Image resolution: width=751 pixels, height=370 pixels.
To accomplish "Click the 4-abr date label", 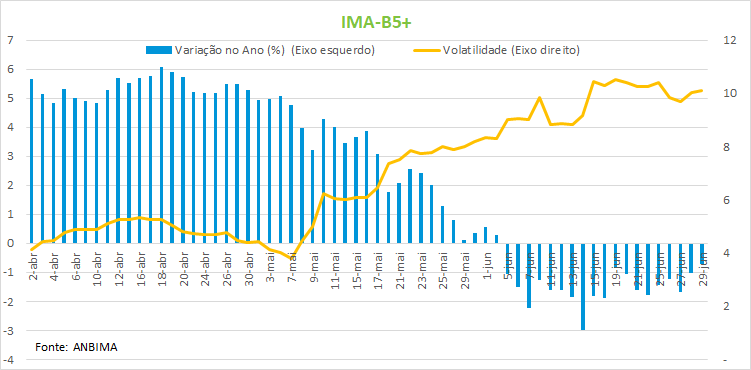I will (54, 266).
